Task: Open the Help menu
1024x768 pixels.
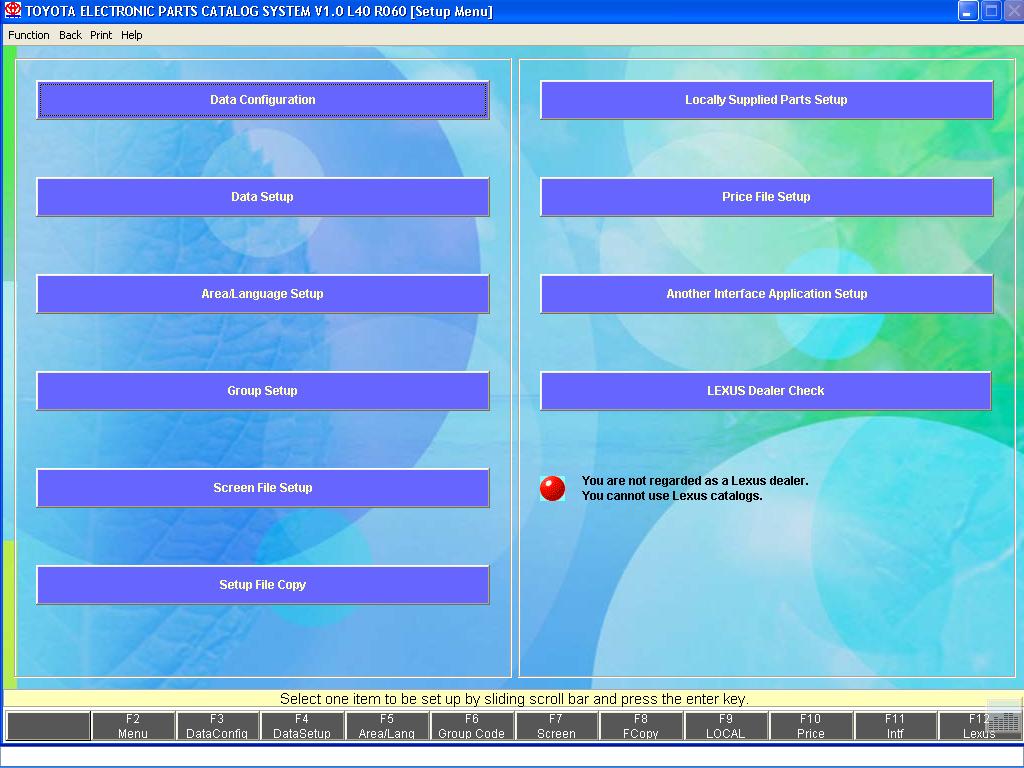Action: tap(132, 35)
